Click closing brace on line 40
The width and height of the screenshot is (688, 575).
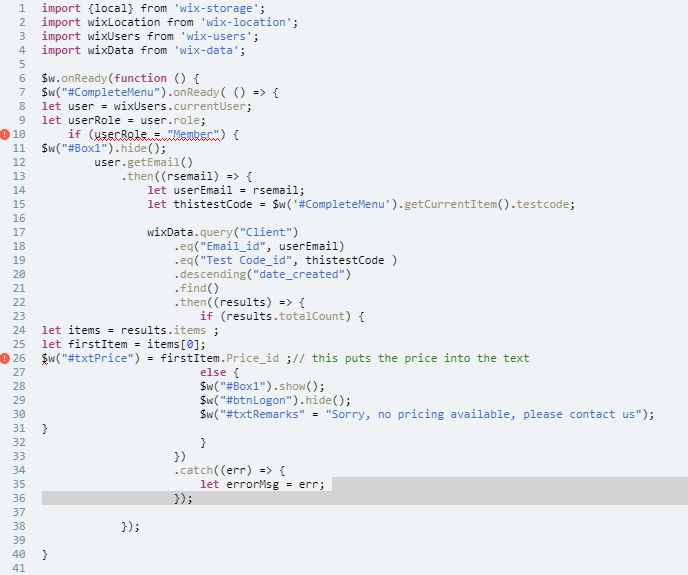45,554
